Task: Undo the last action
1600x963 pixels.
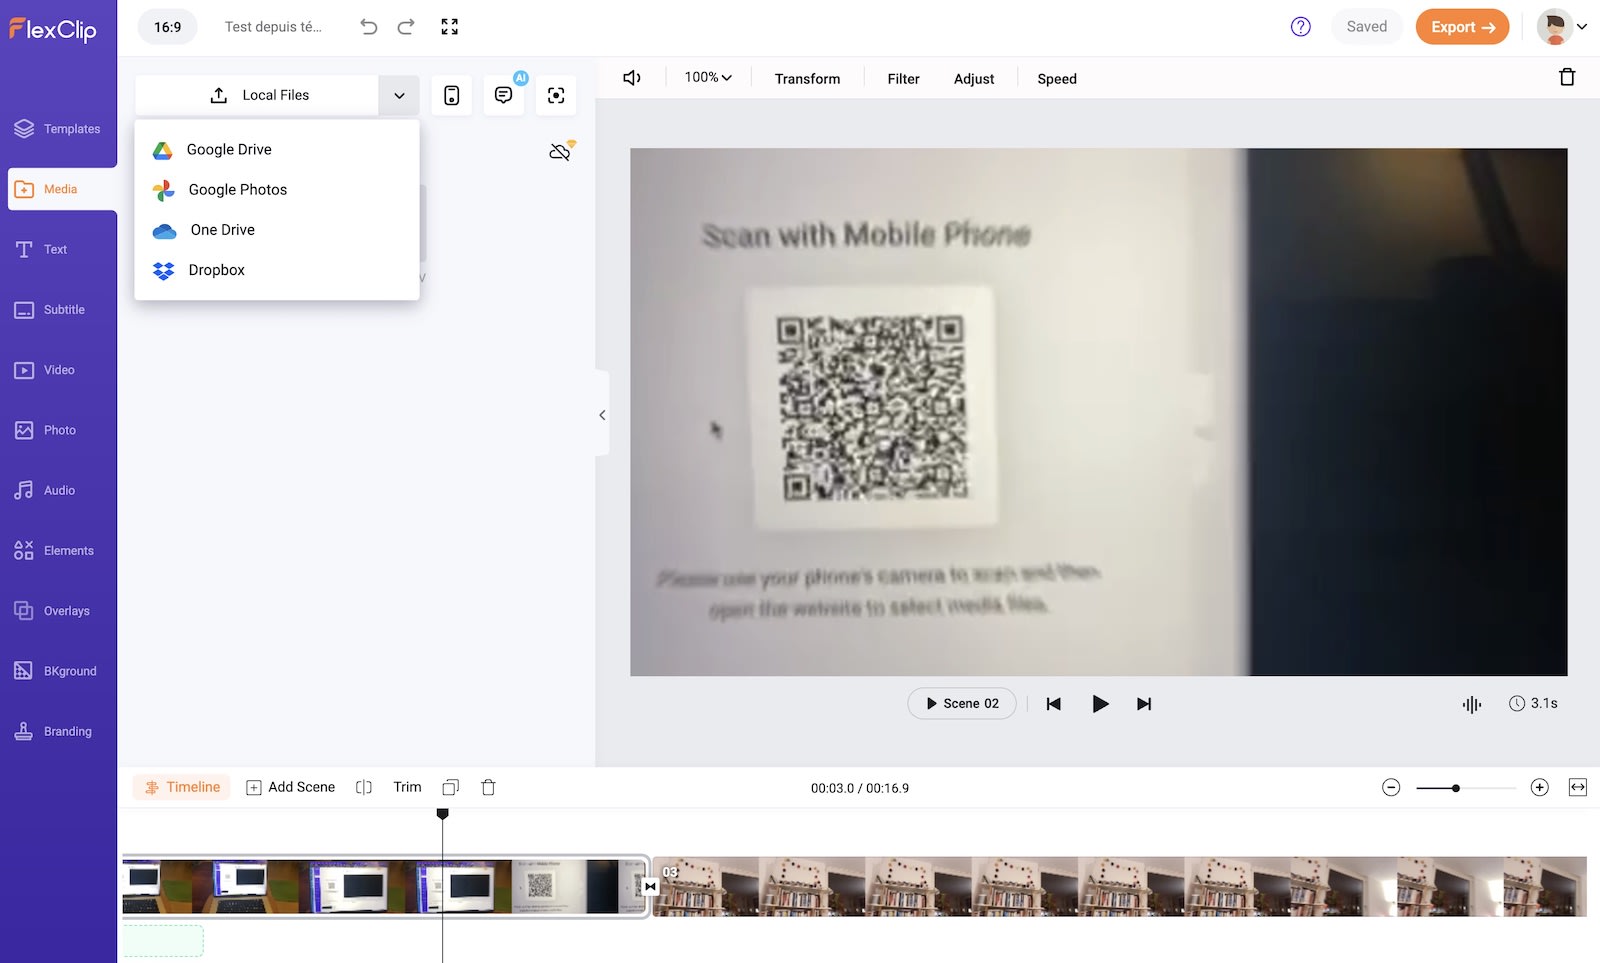Action: (369, 27)
